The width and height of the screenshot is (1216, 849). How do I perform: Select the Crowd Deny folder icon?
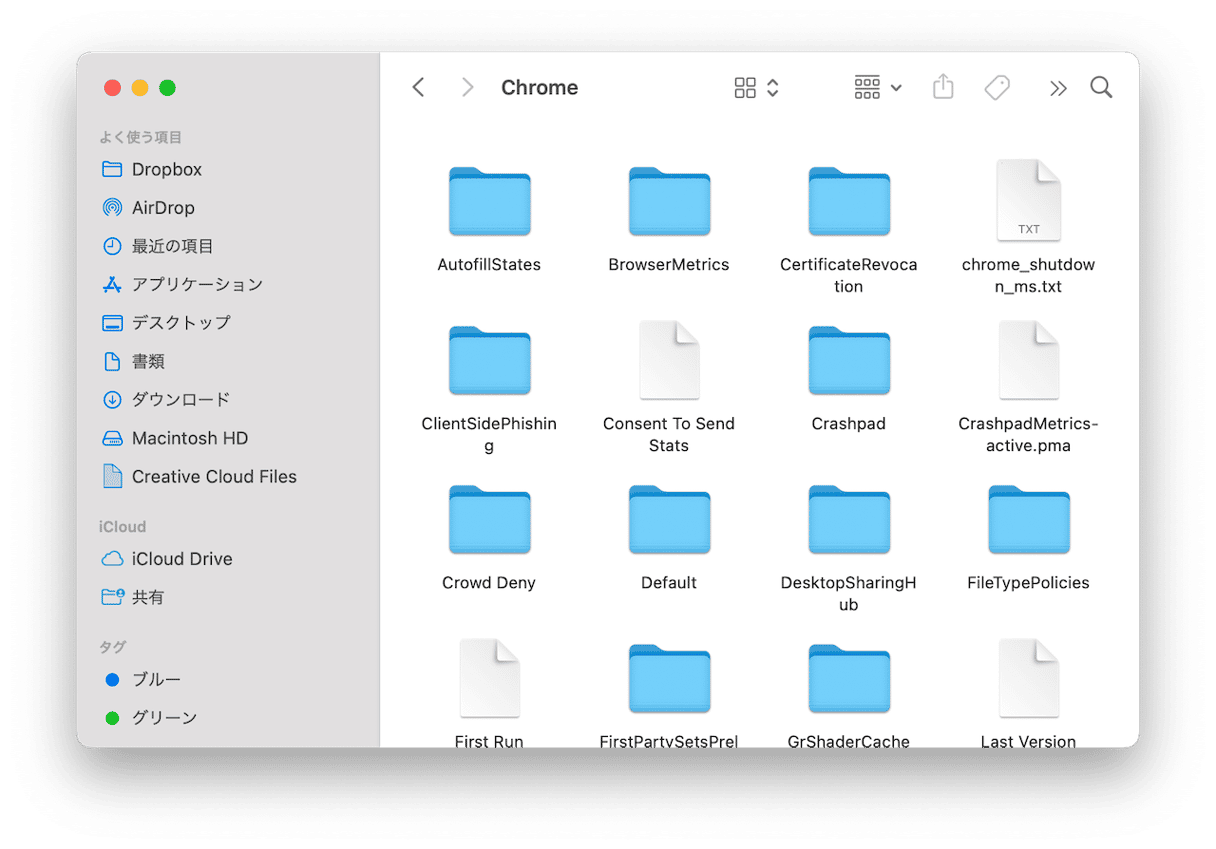click(x=489, y=519)
